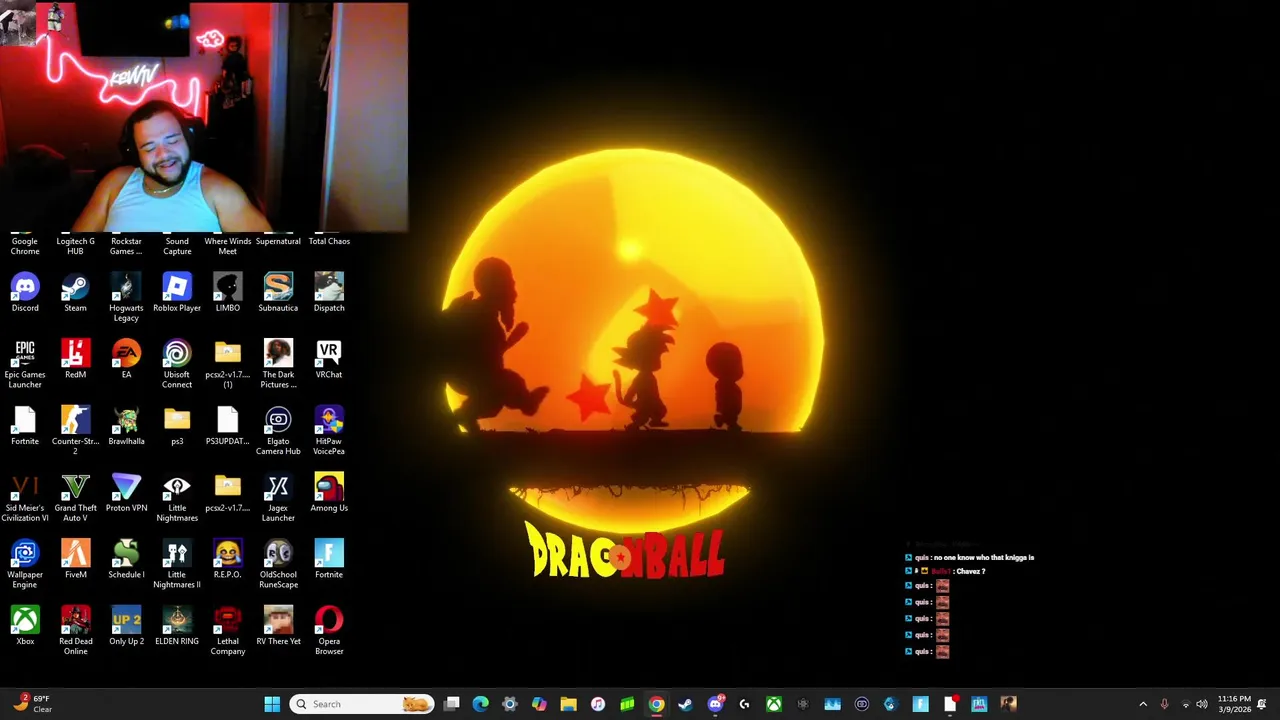The width and height of the screenshot is (1280, 720).
Task: Open the ps3 folder on desktop
Action: click(x=177, y=426)
